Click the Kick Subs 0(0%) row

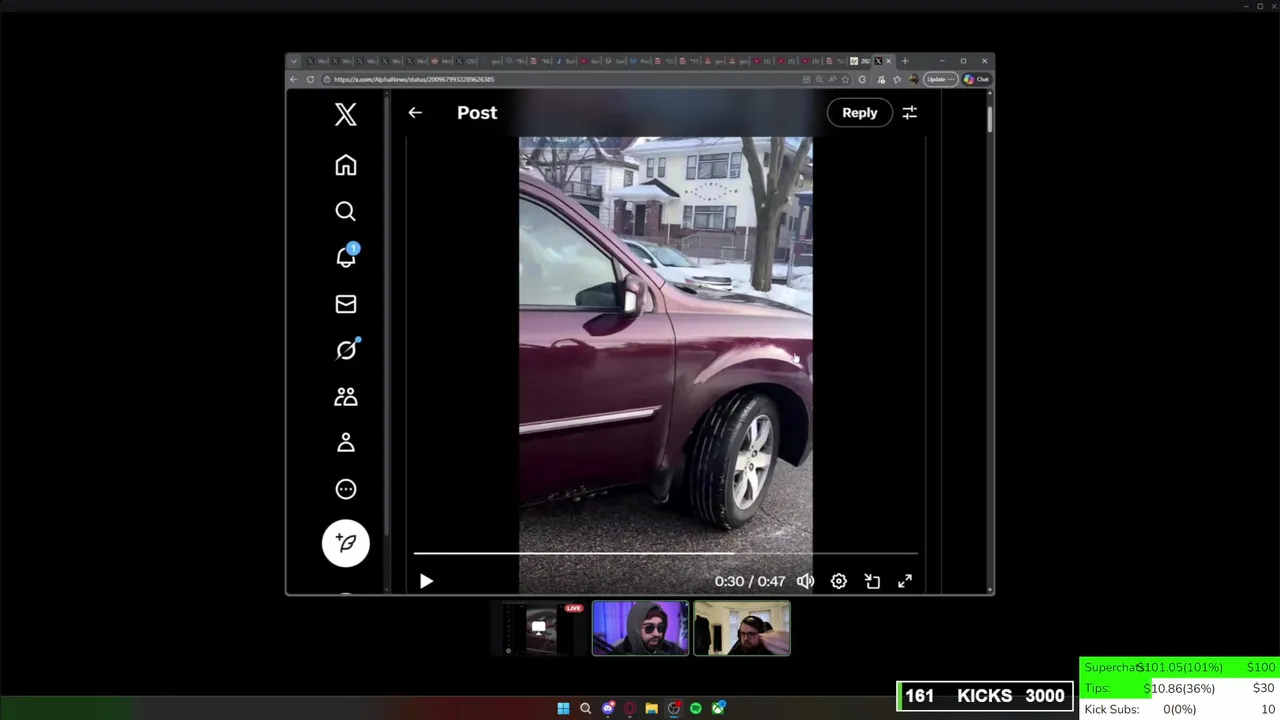tap(1180, 709)
